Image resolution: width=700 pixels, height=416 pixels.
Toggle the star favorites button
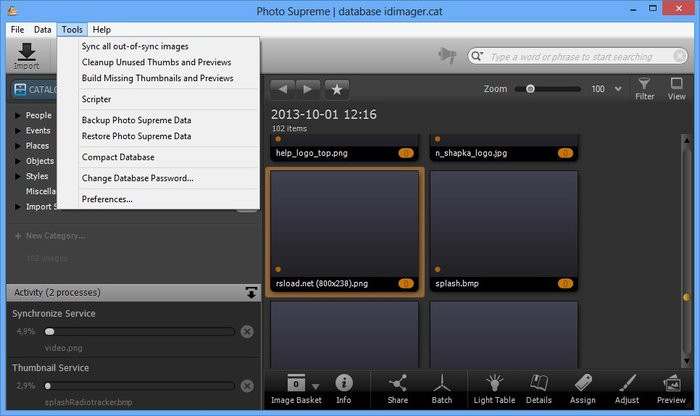(x=338, y=88)
